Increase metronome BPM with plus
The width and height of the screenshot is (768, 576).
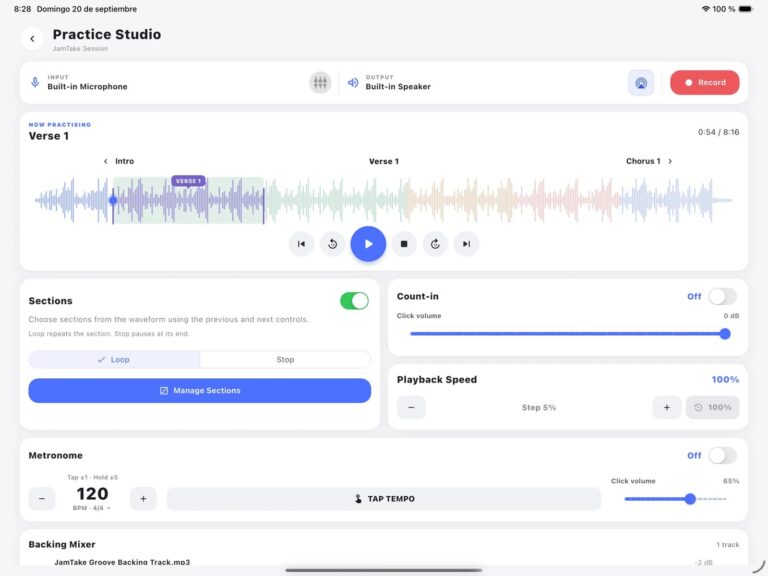point(143,499)
